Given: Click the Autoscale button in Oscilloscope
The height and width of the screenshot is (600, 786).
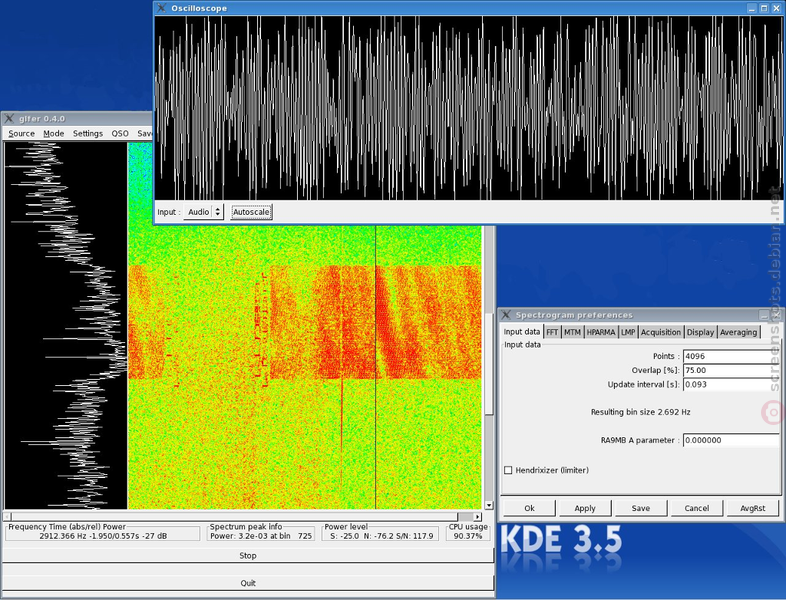Looking at the screenshot, I should pyautogui.click(x=251, y=212).
